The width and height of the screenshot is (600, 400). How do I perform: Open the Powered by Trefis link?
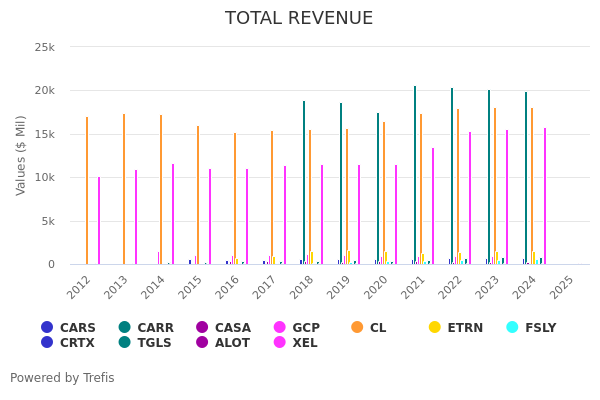point(62,378)
